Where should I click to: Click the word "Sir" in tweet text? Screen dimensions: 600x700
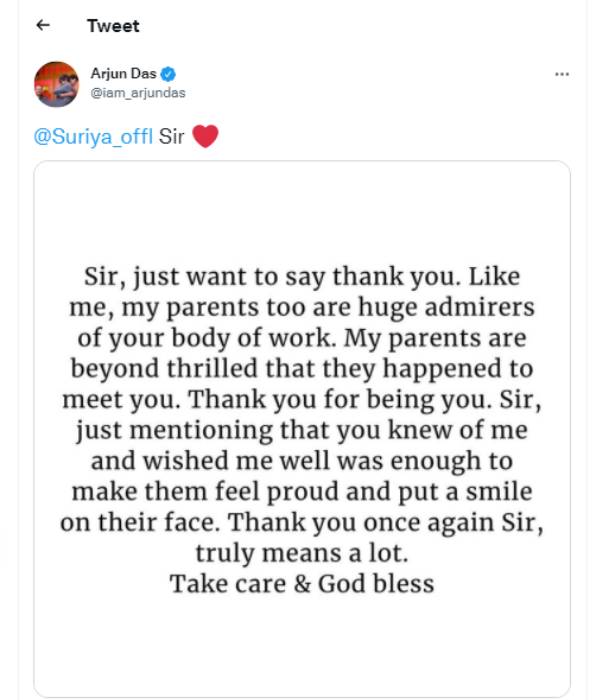[x=171, y=137]
